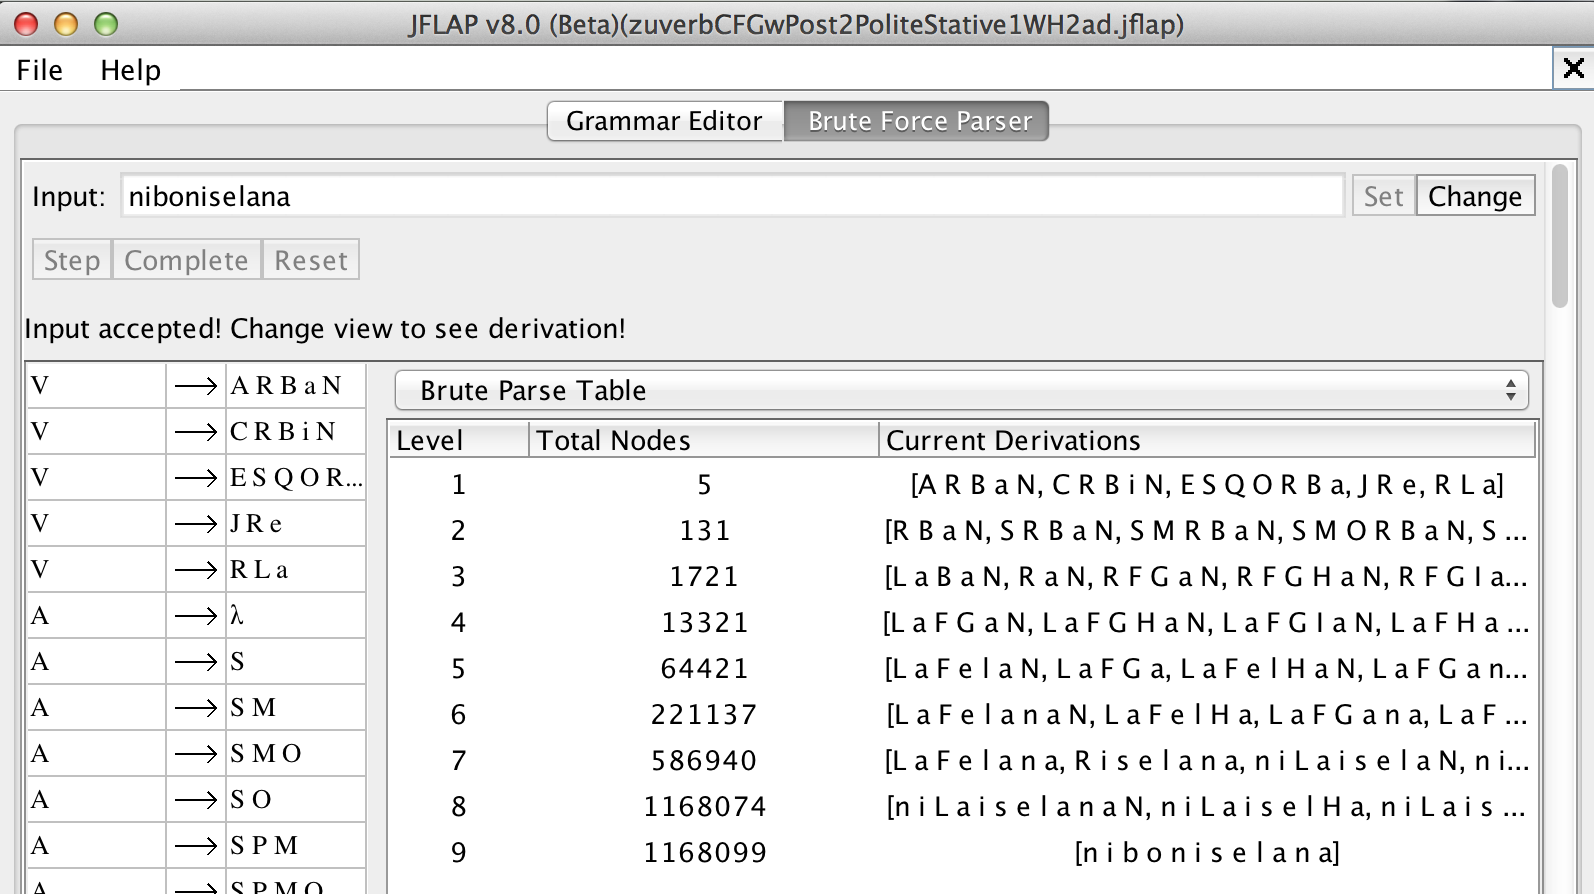Select the level 1 row with 5 nodes
Viewport: 1594px width, 894px height.
(962, 485)
